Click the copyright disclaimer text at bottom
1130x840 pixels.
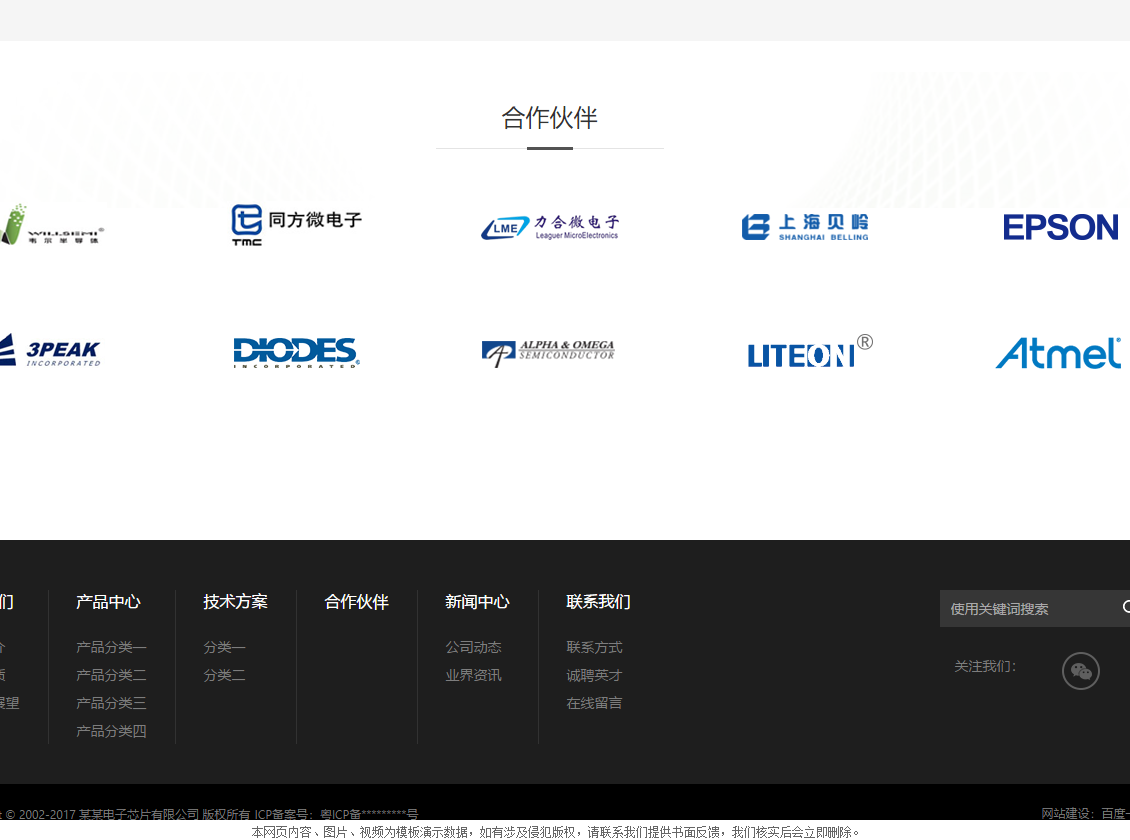[555, 832]
